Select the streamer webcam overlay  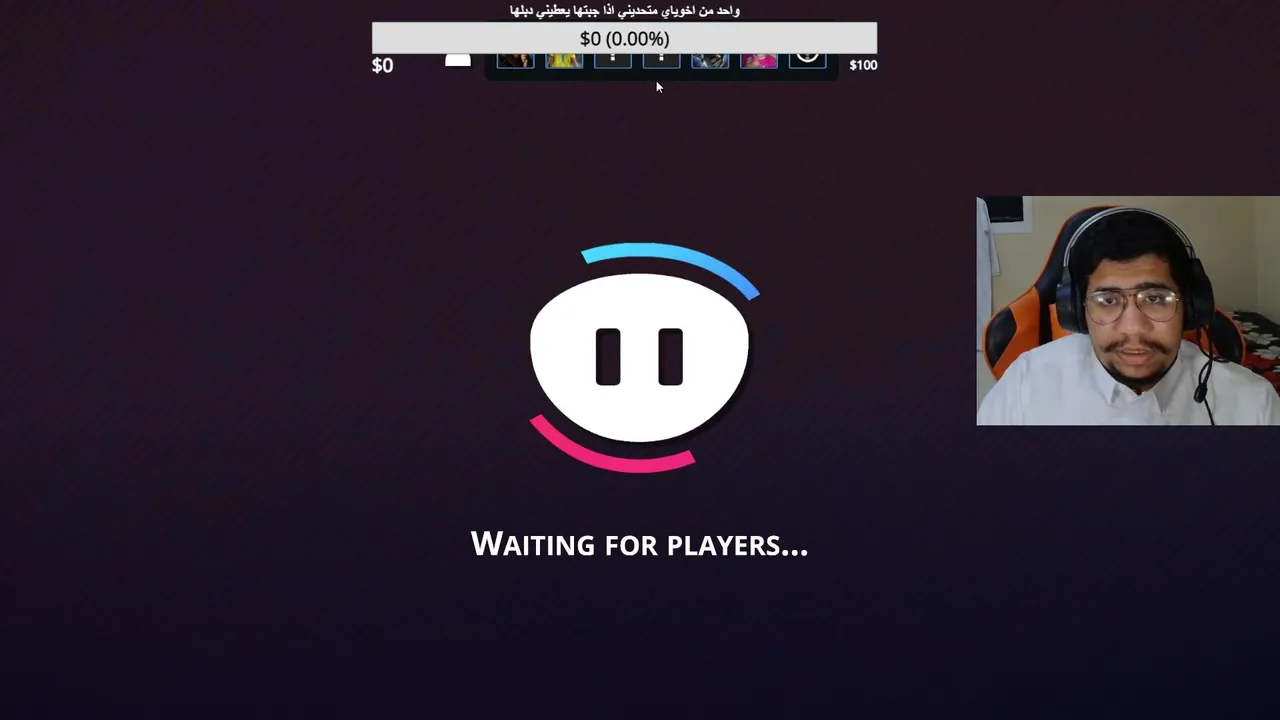(x=1128, y=311)
